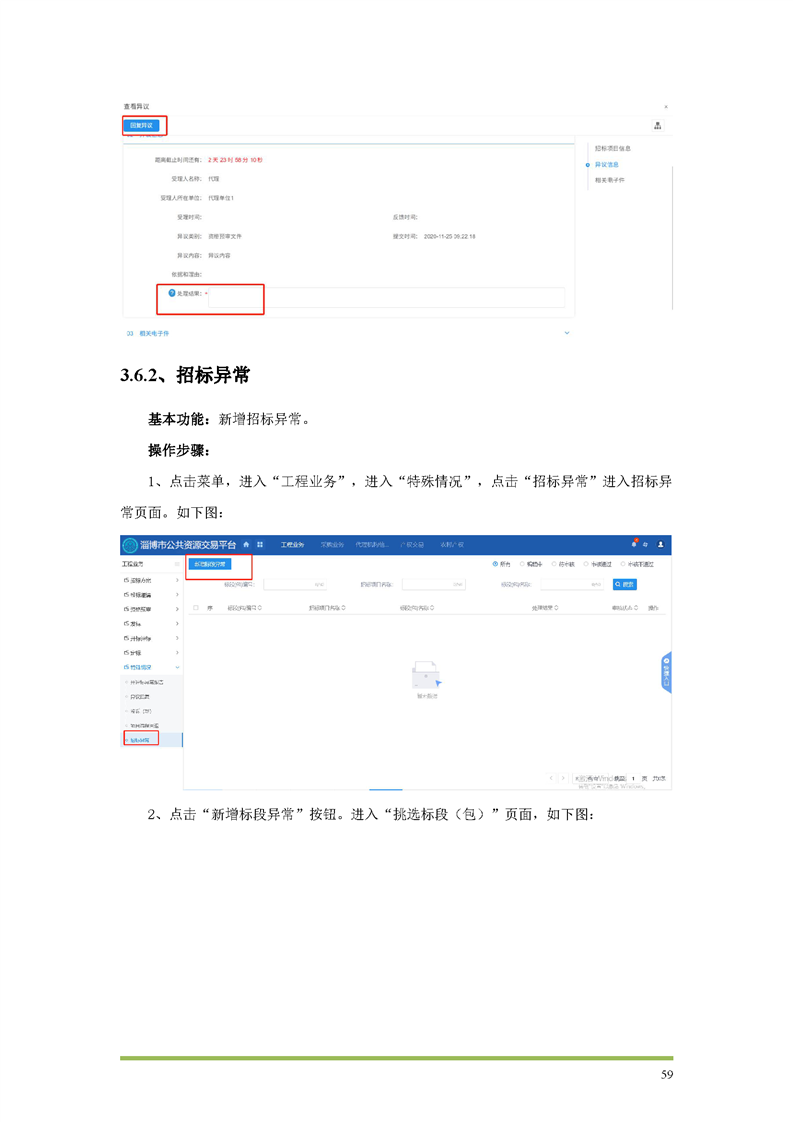Select the 所有 radio button filter
This screenshot has width=793, height=1122.
point(495,564)
